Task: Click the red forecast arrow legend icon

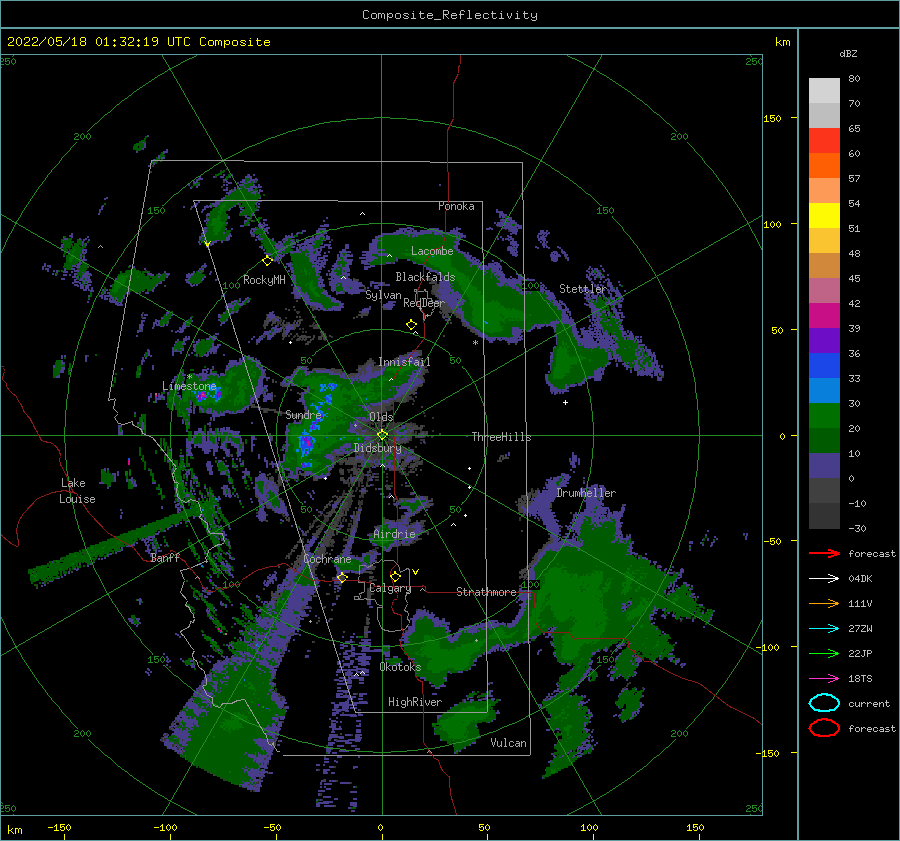Action: coord(824,553)
